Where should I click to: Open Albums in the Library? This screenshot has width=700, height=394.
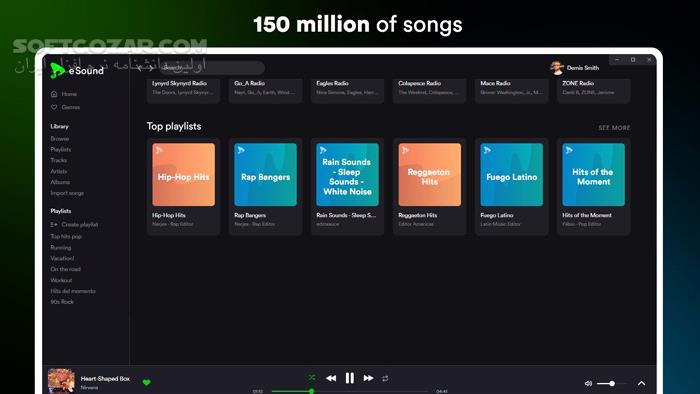click(x=60, y=182)
